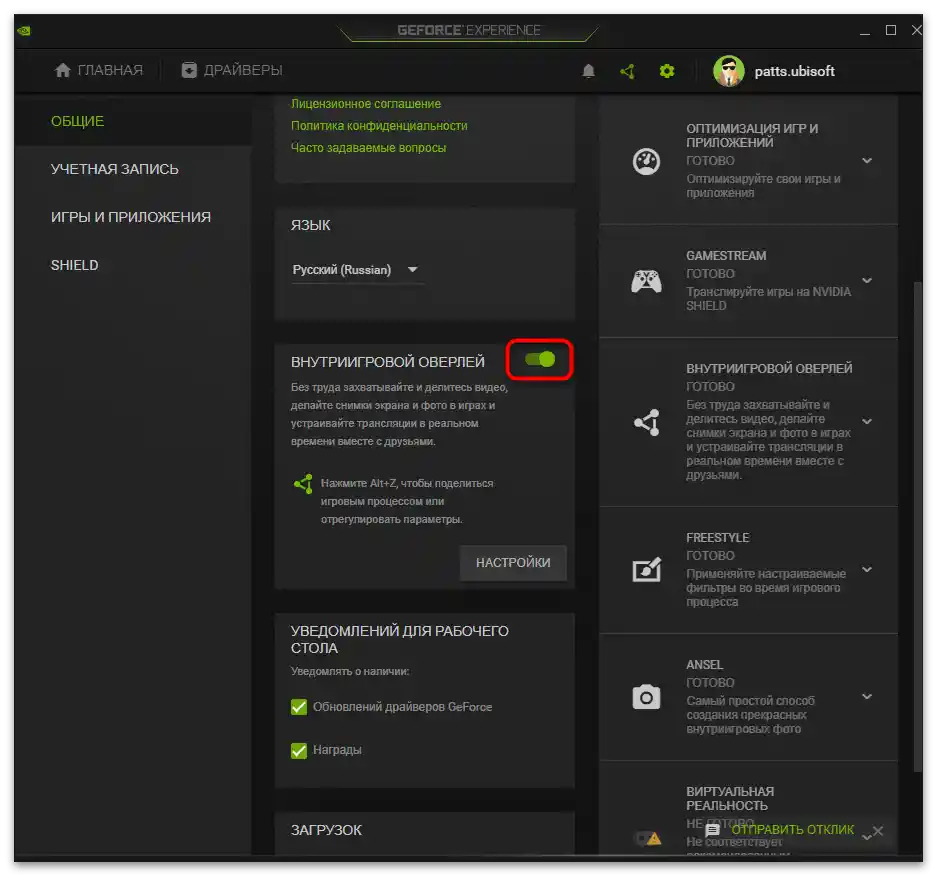Click the Уведомлять о наличии label
The width and height of the screenshot is (937, 876).
tap(350, 672)
